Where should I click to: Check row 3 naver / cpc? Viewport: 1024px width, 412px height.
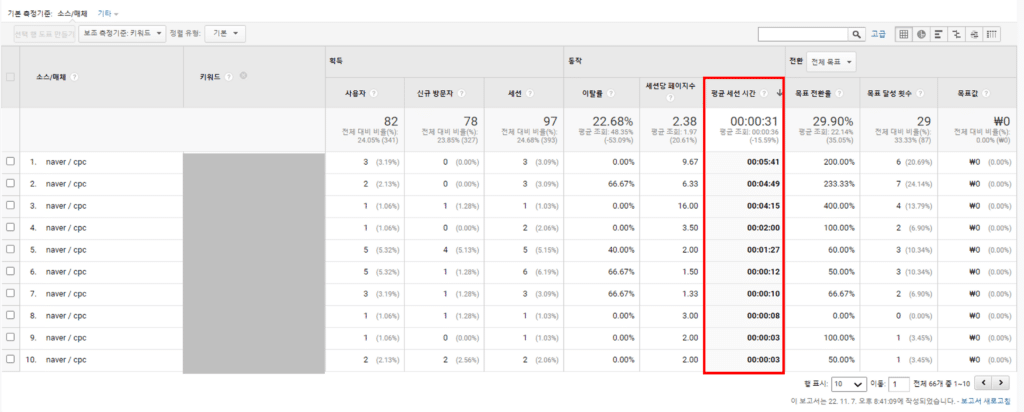[10, 206]
